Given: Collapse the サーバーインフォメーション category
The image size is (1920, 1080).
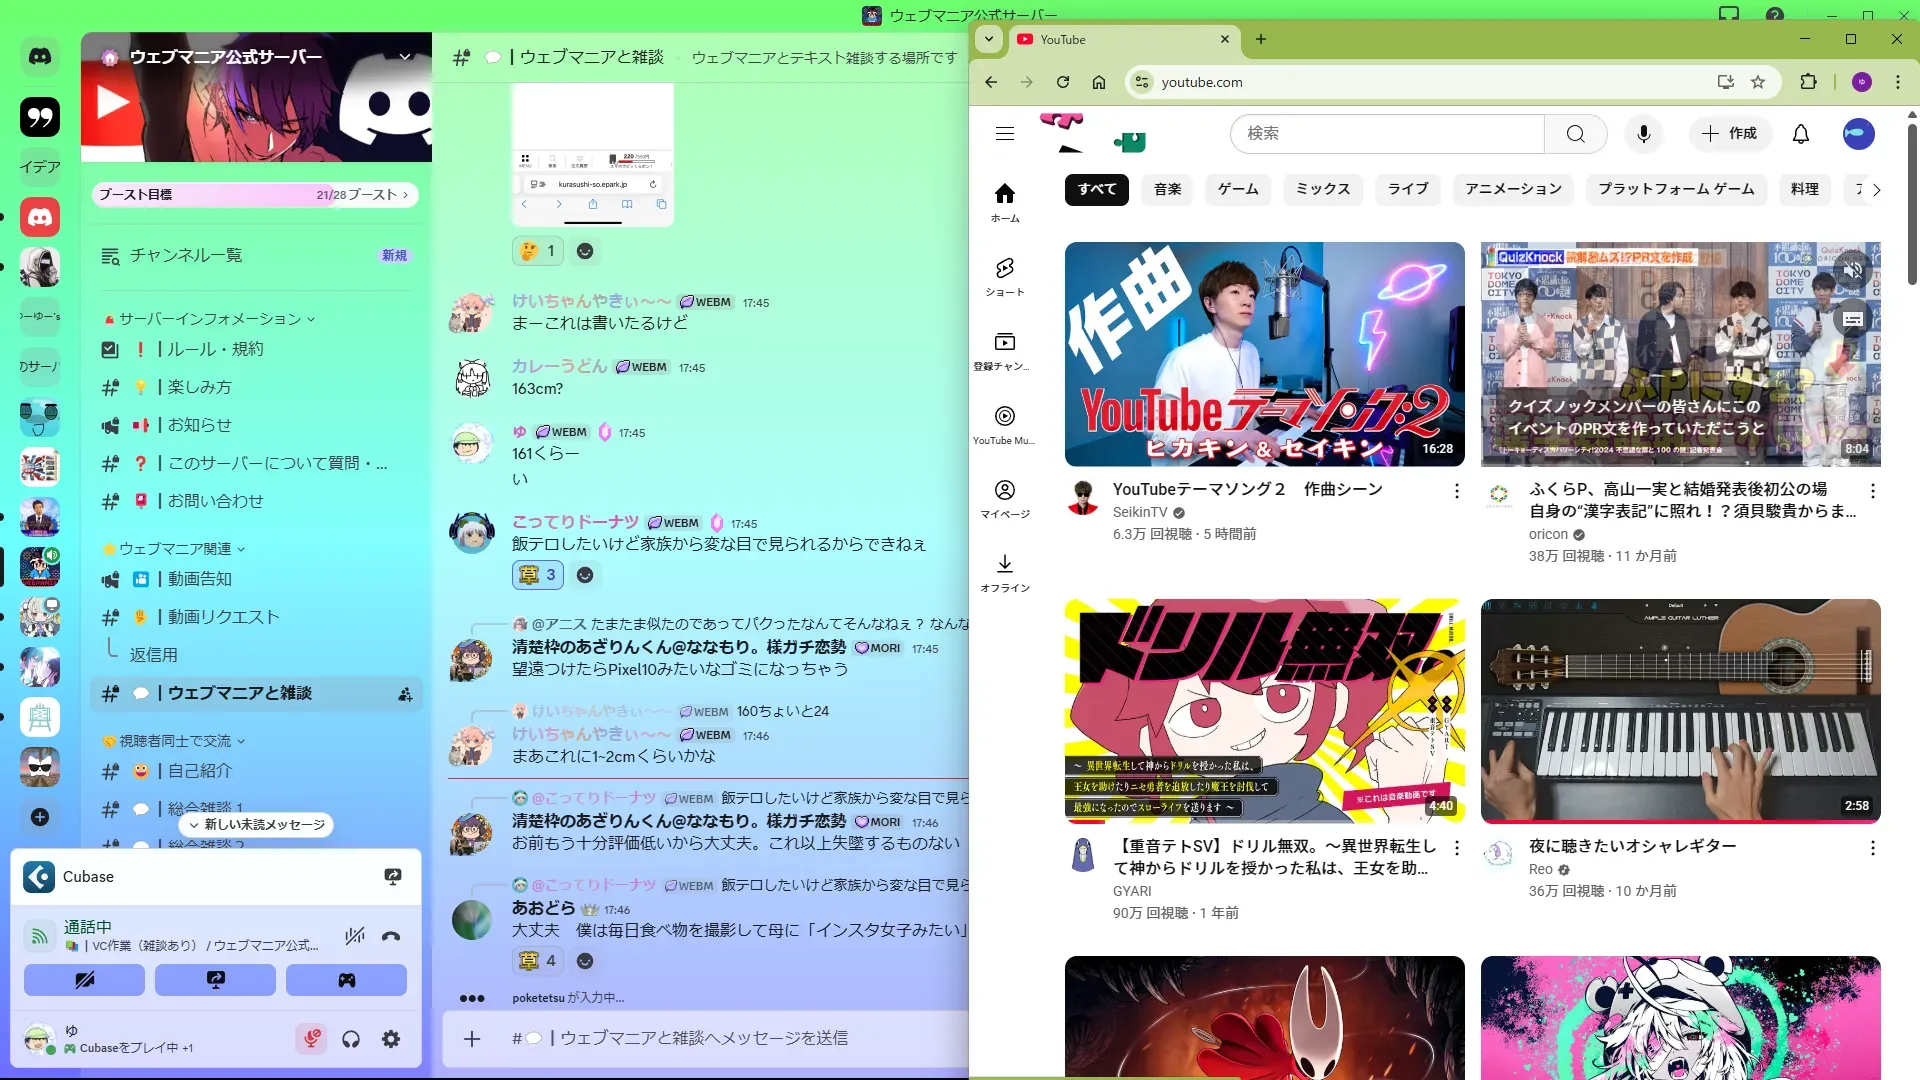Looking at the screenshot, I should click(x=210, y=319).
